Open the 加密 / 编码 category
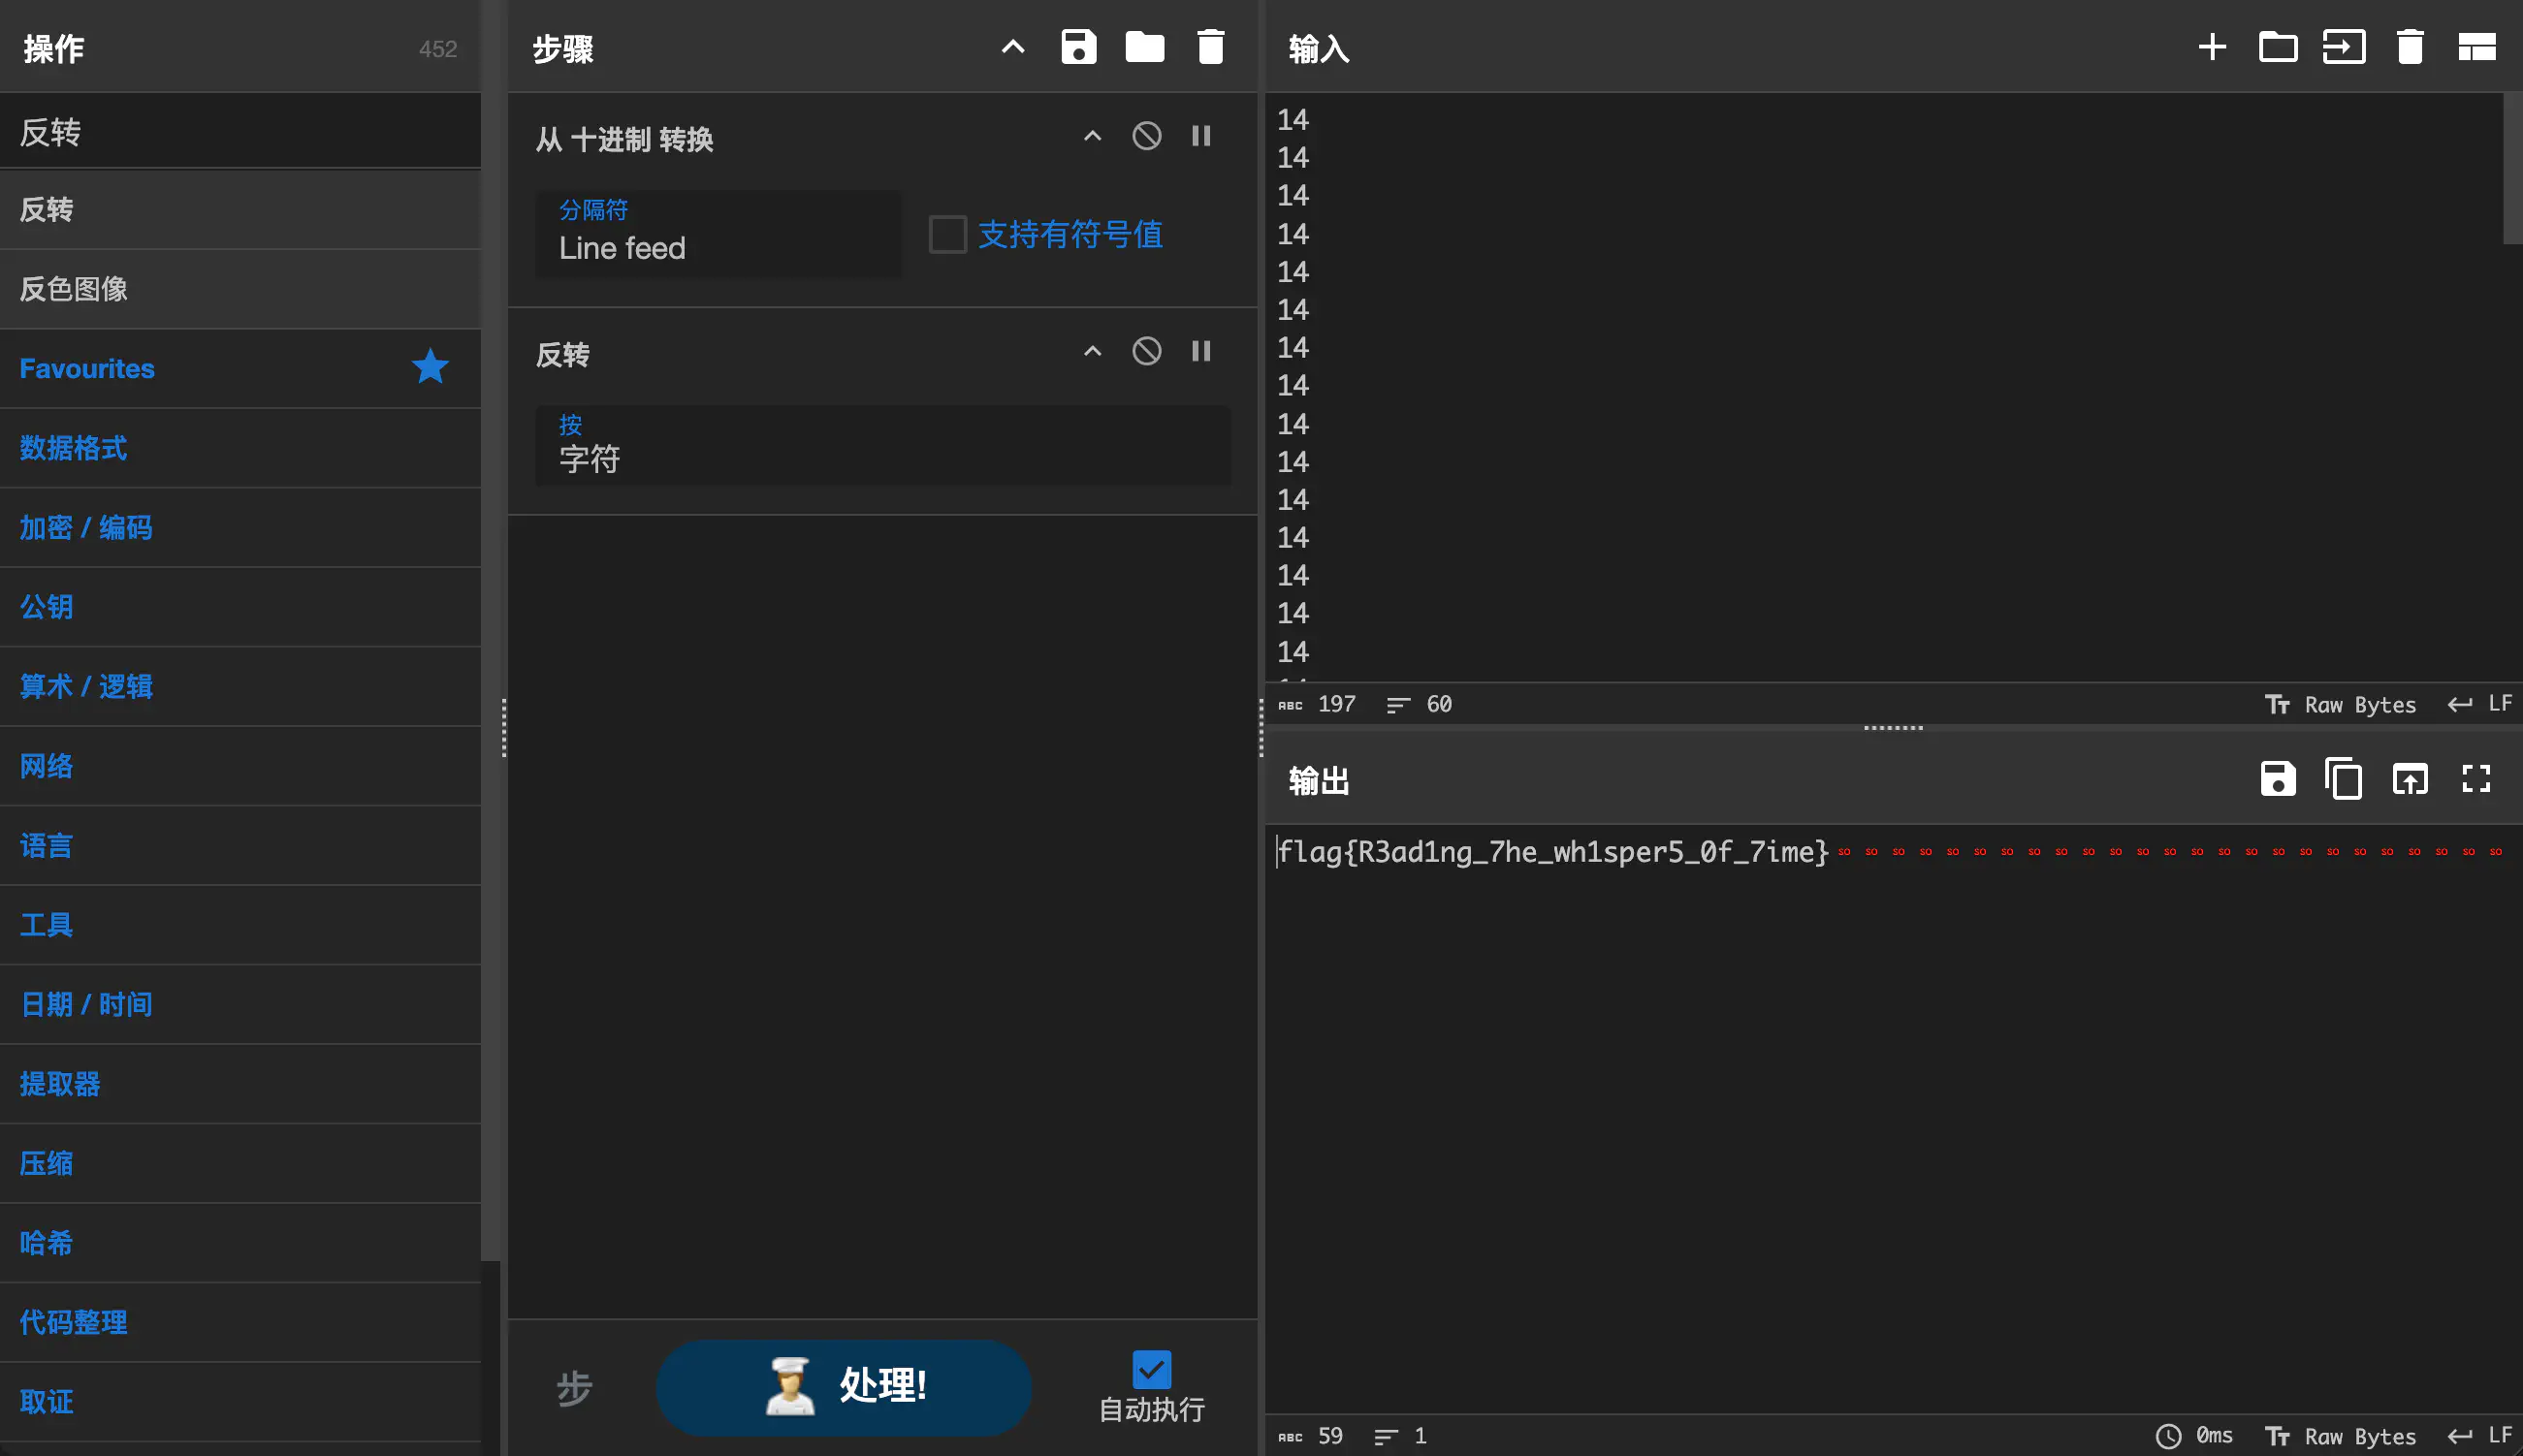 [x=86, y=527]
